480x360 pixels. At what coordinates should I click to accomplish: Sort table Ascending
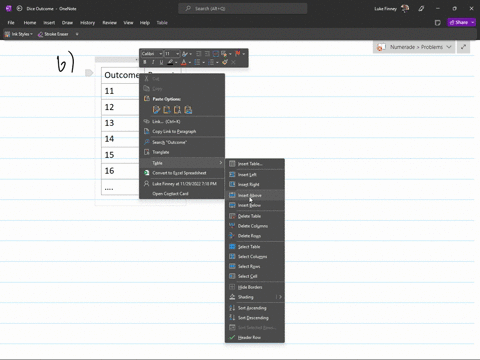click(x=255, y=308)
